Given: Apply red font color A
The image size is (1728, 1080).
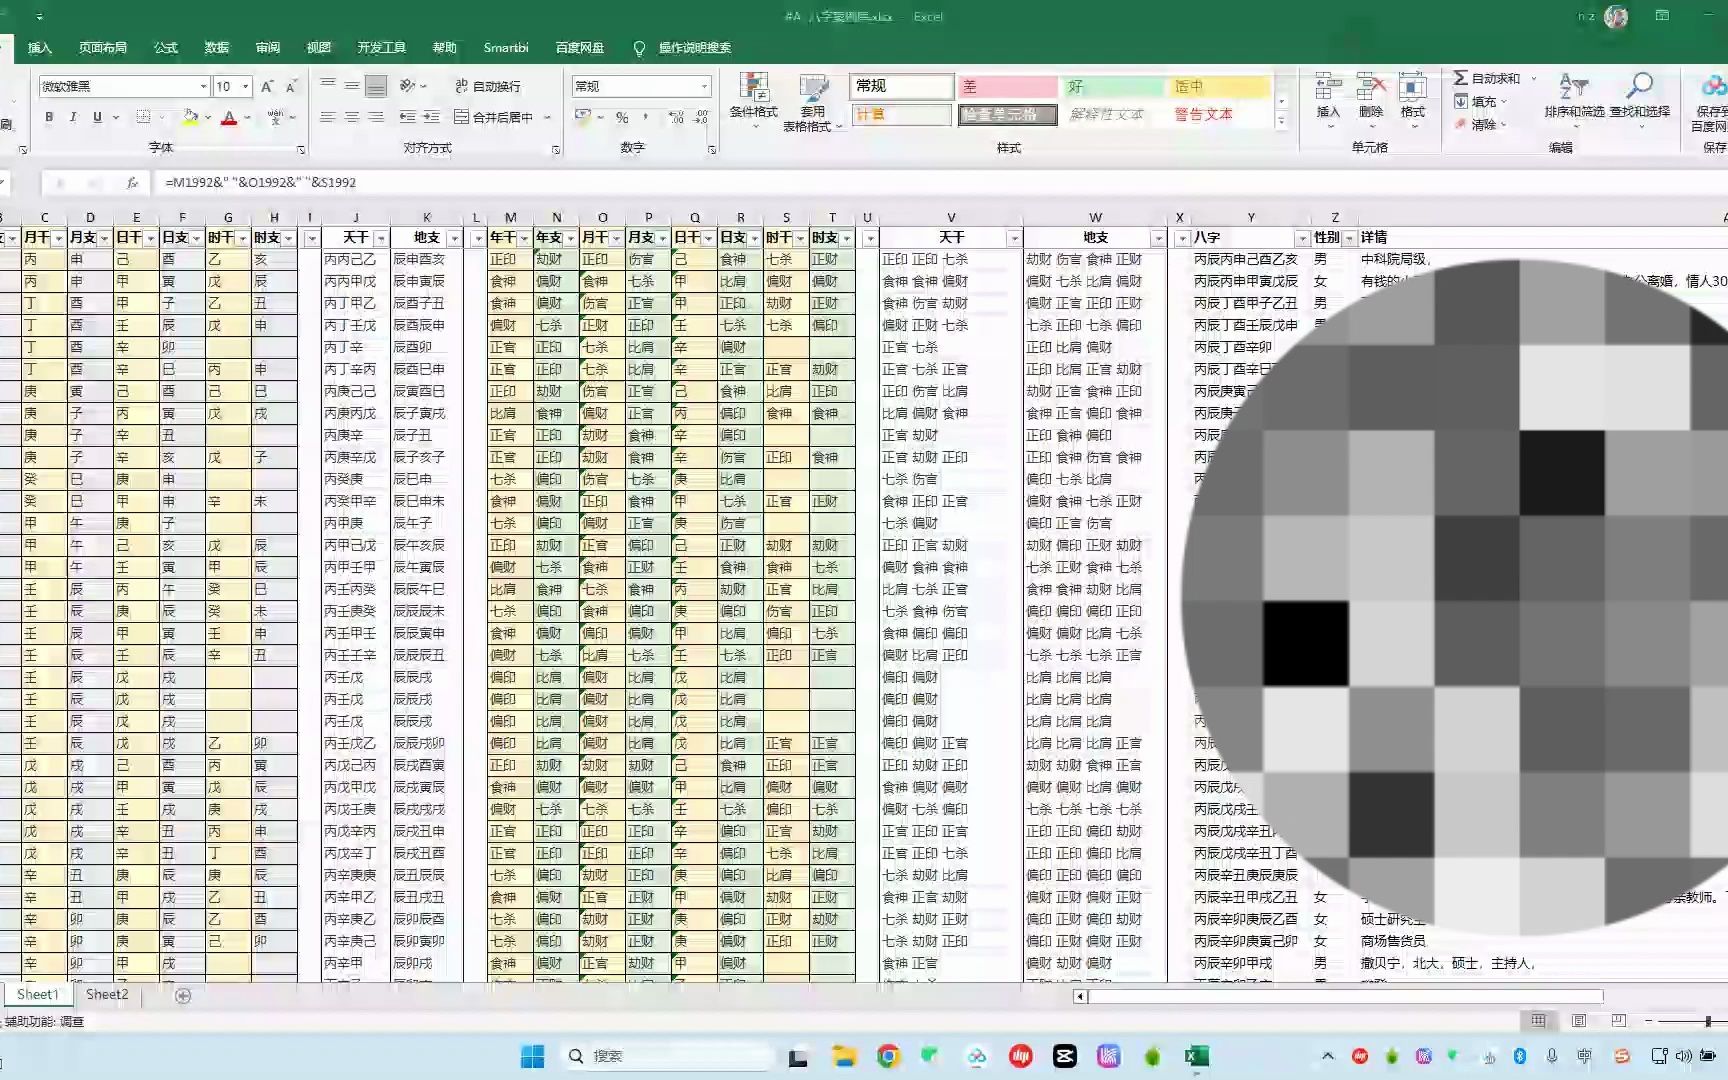Looking at the screenshot, I should [229, 117].
